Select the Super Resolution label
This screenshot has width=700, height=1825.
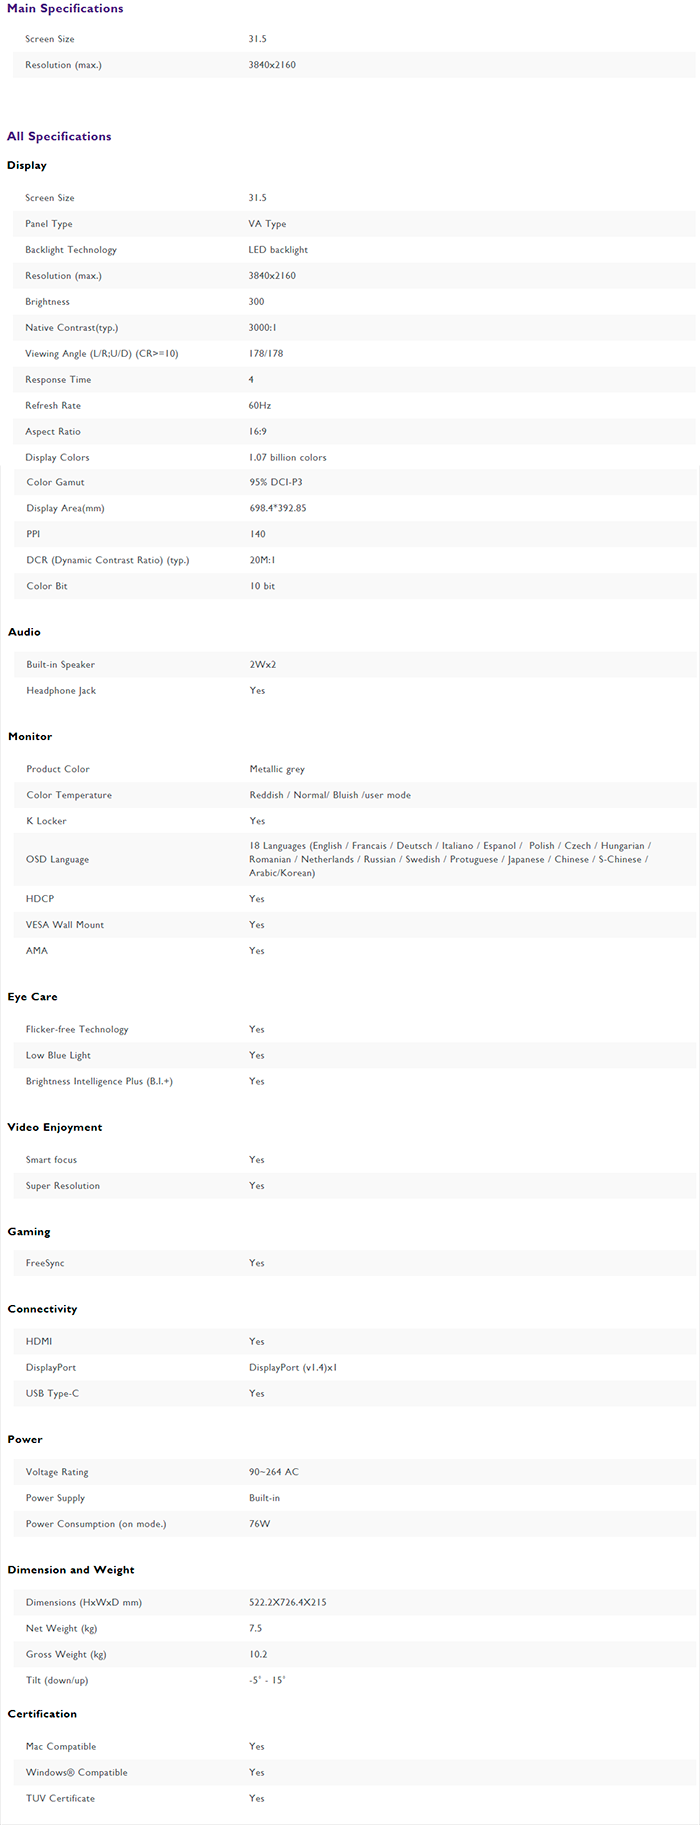point(63,1186)
